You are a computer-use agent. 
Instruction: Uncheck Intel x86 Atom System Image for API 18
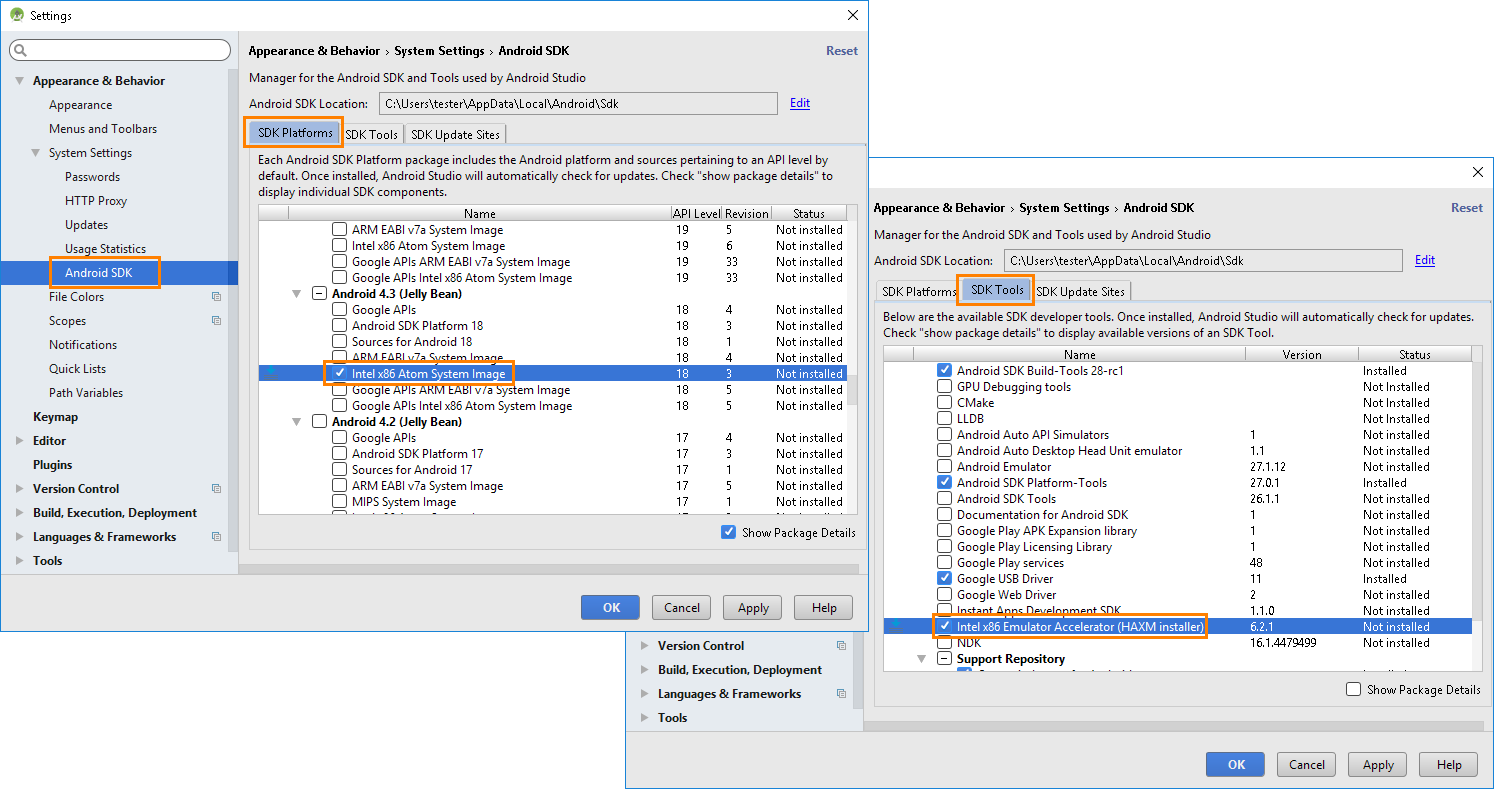tap(340, 374)
